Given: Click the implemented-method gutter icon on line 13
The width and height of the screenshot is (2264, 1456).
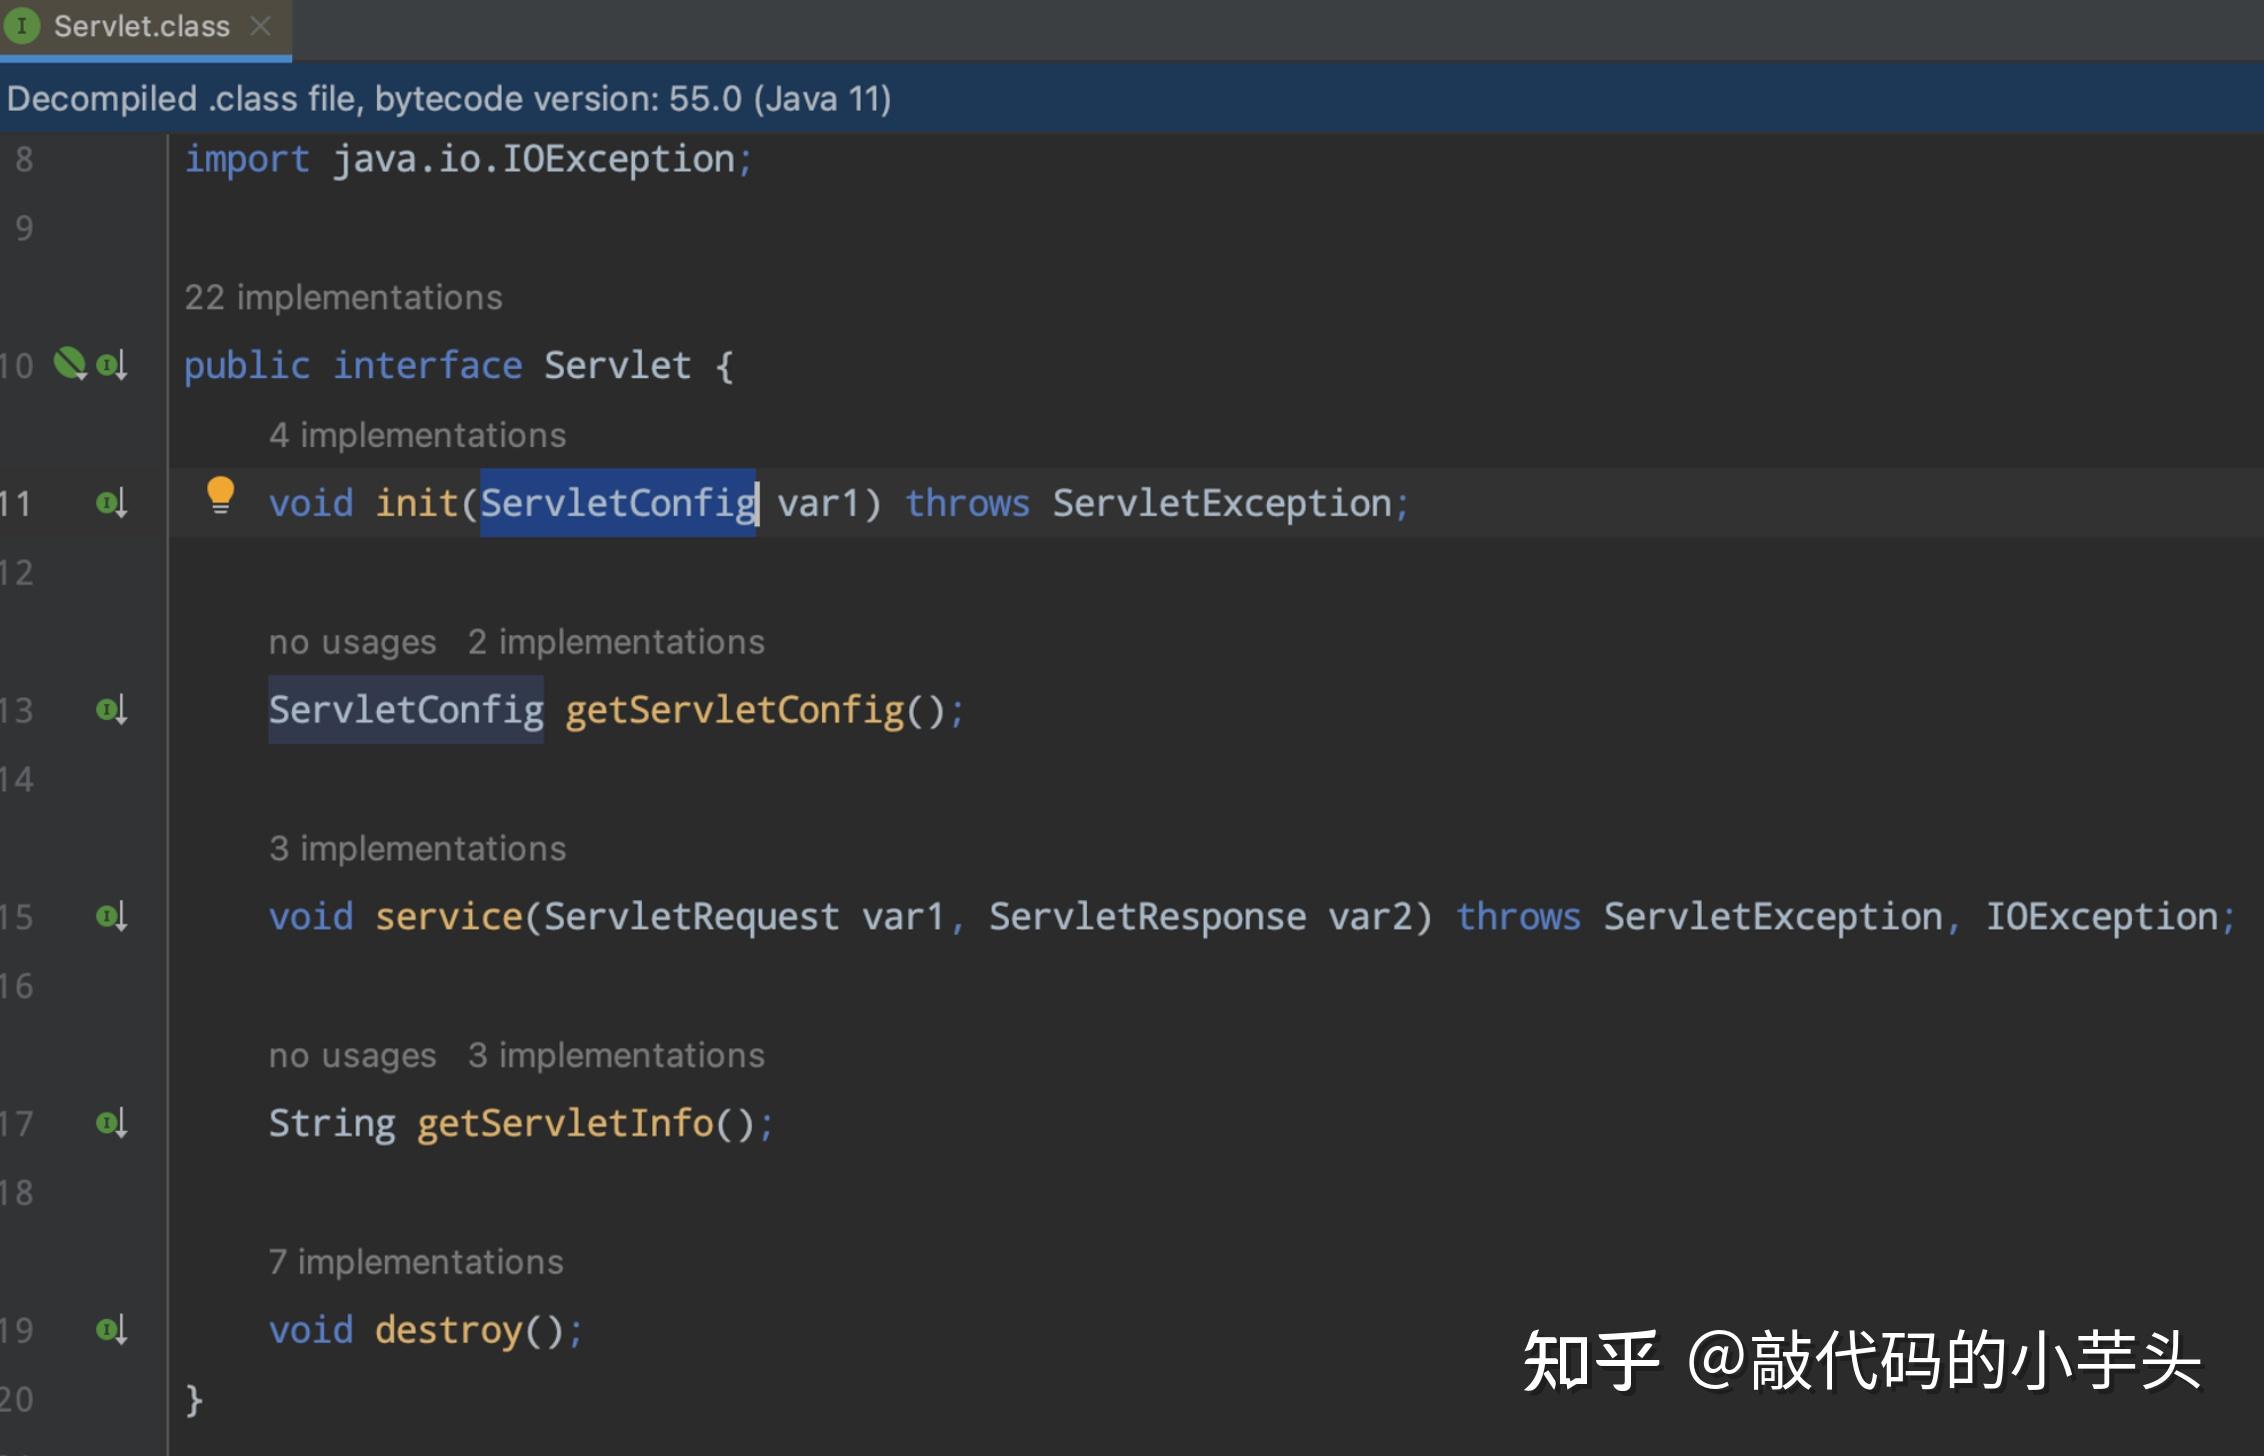Looking at the screenshot, I should [111, 710].
